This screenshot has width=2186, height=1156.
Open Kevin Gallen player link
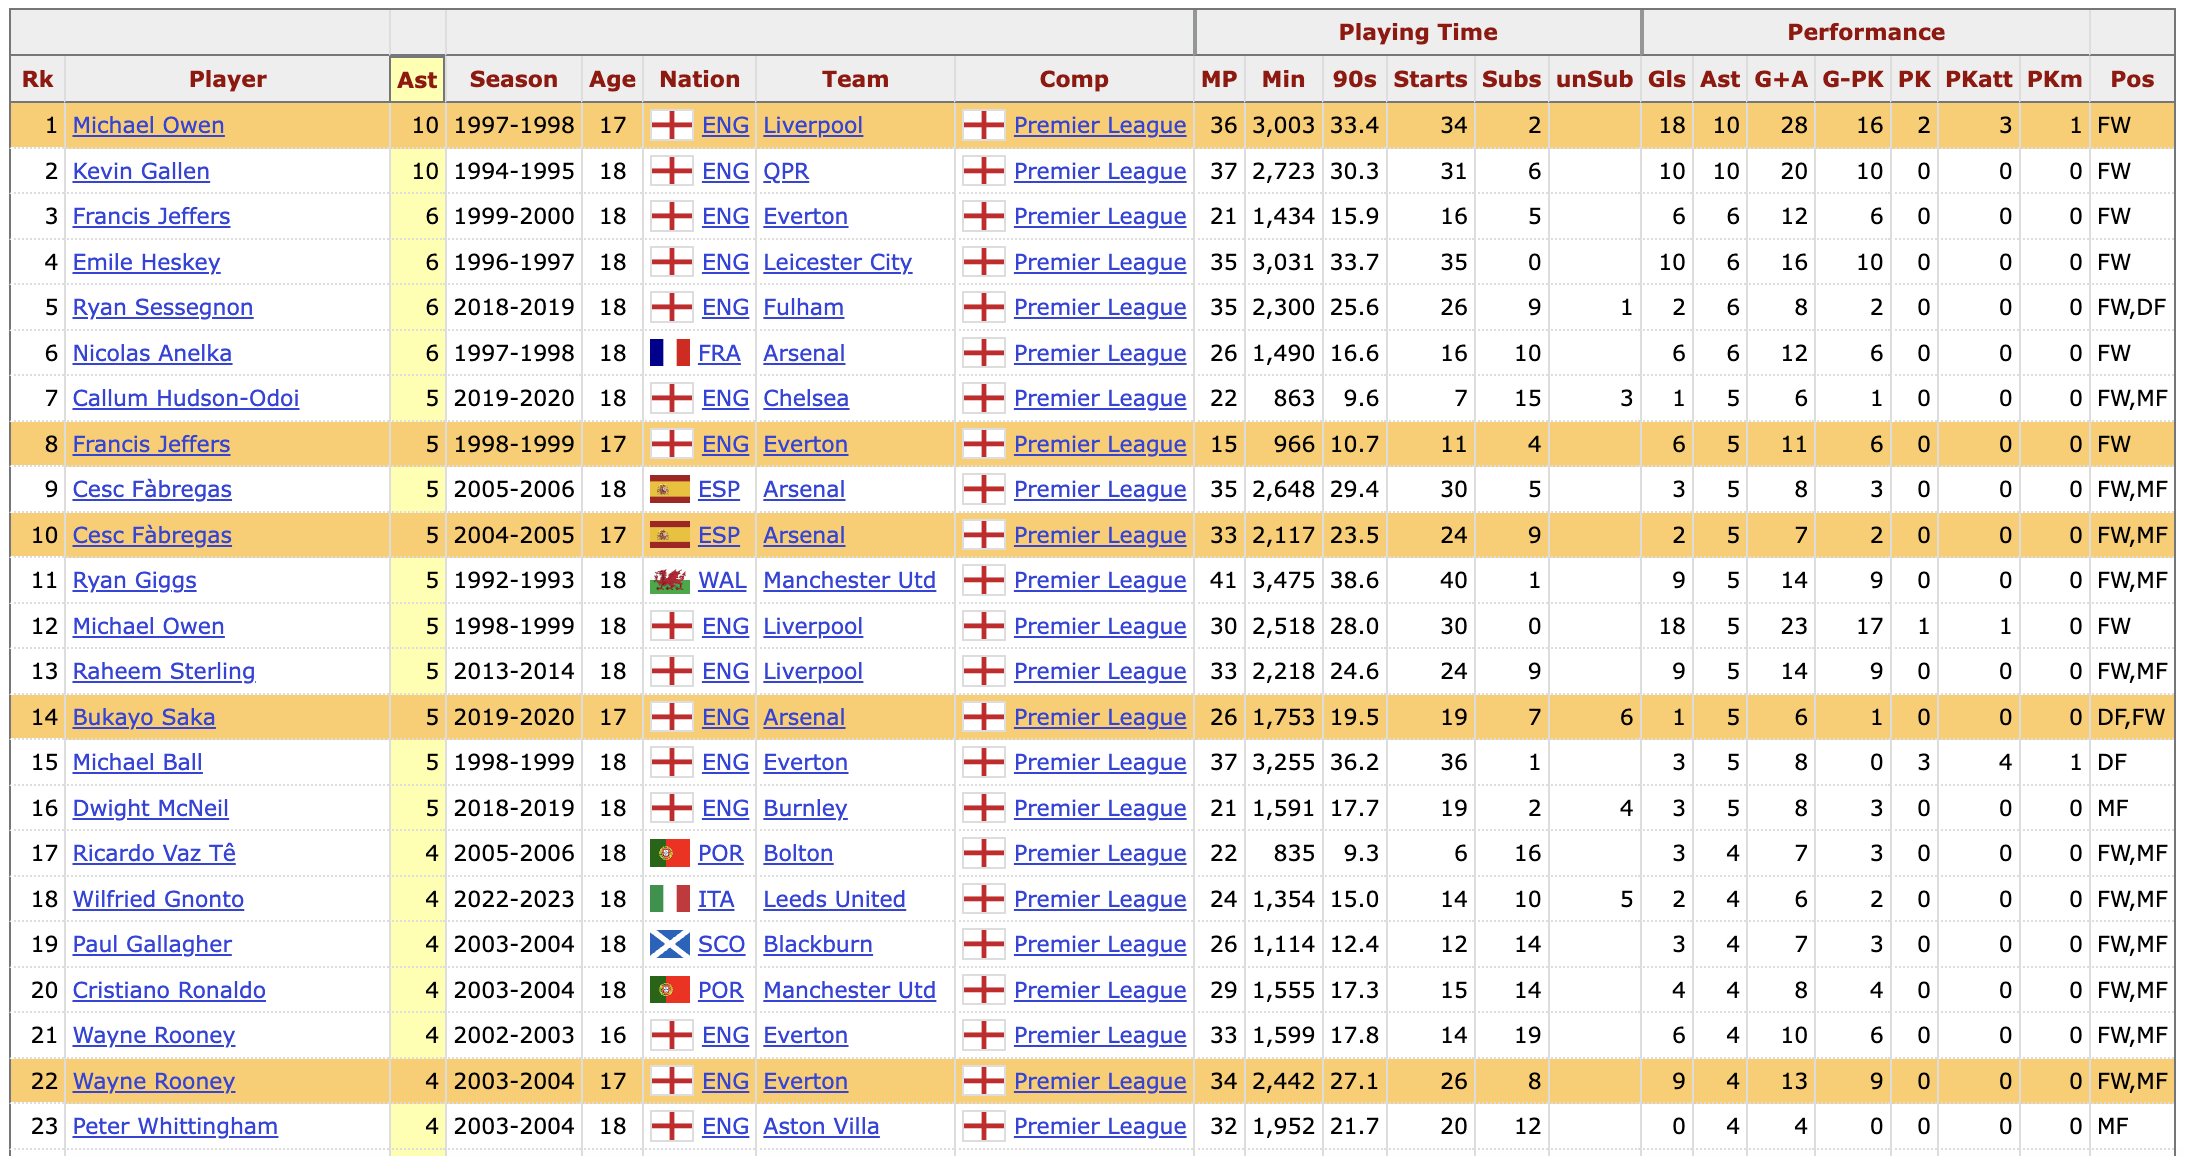pyautogui.click(x=141, y=171)
